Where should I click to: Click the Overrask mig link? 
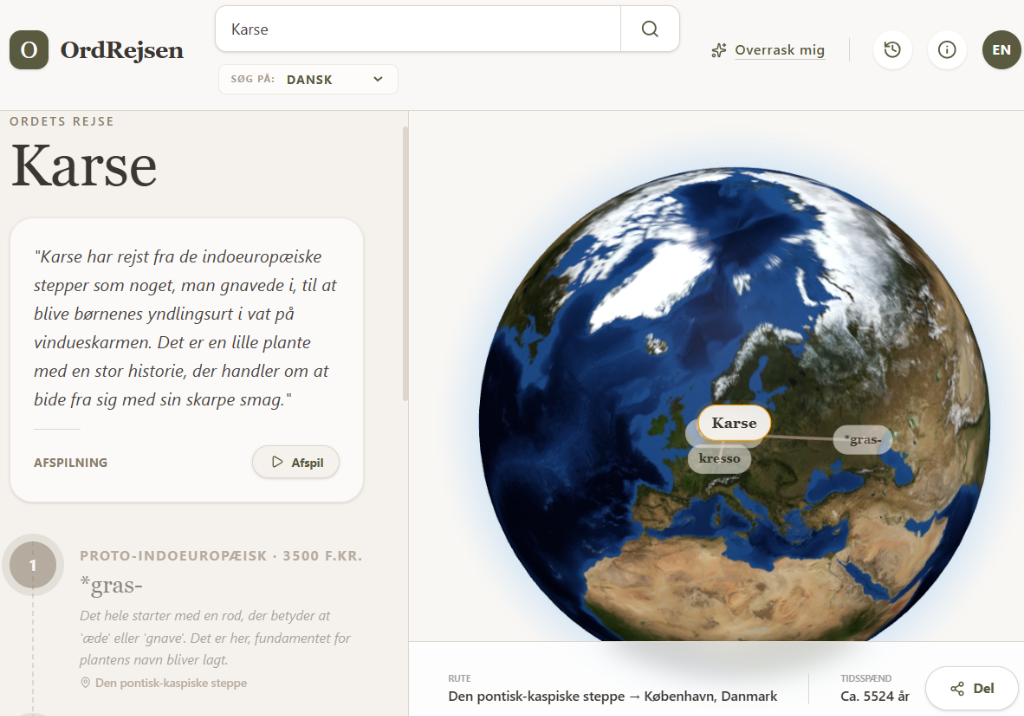pyautogui.click(x=779, y=50)
